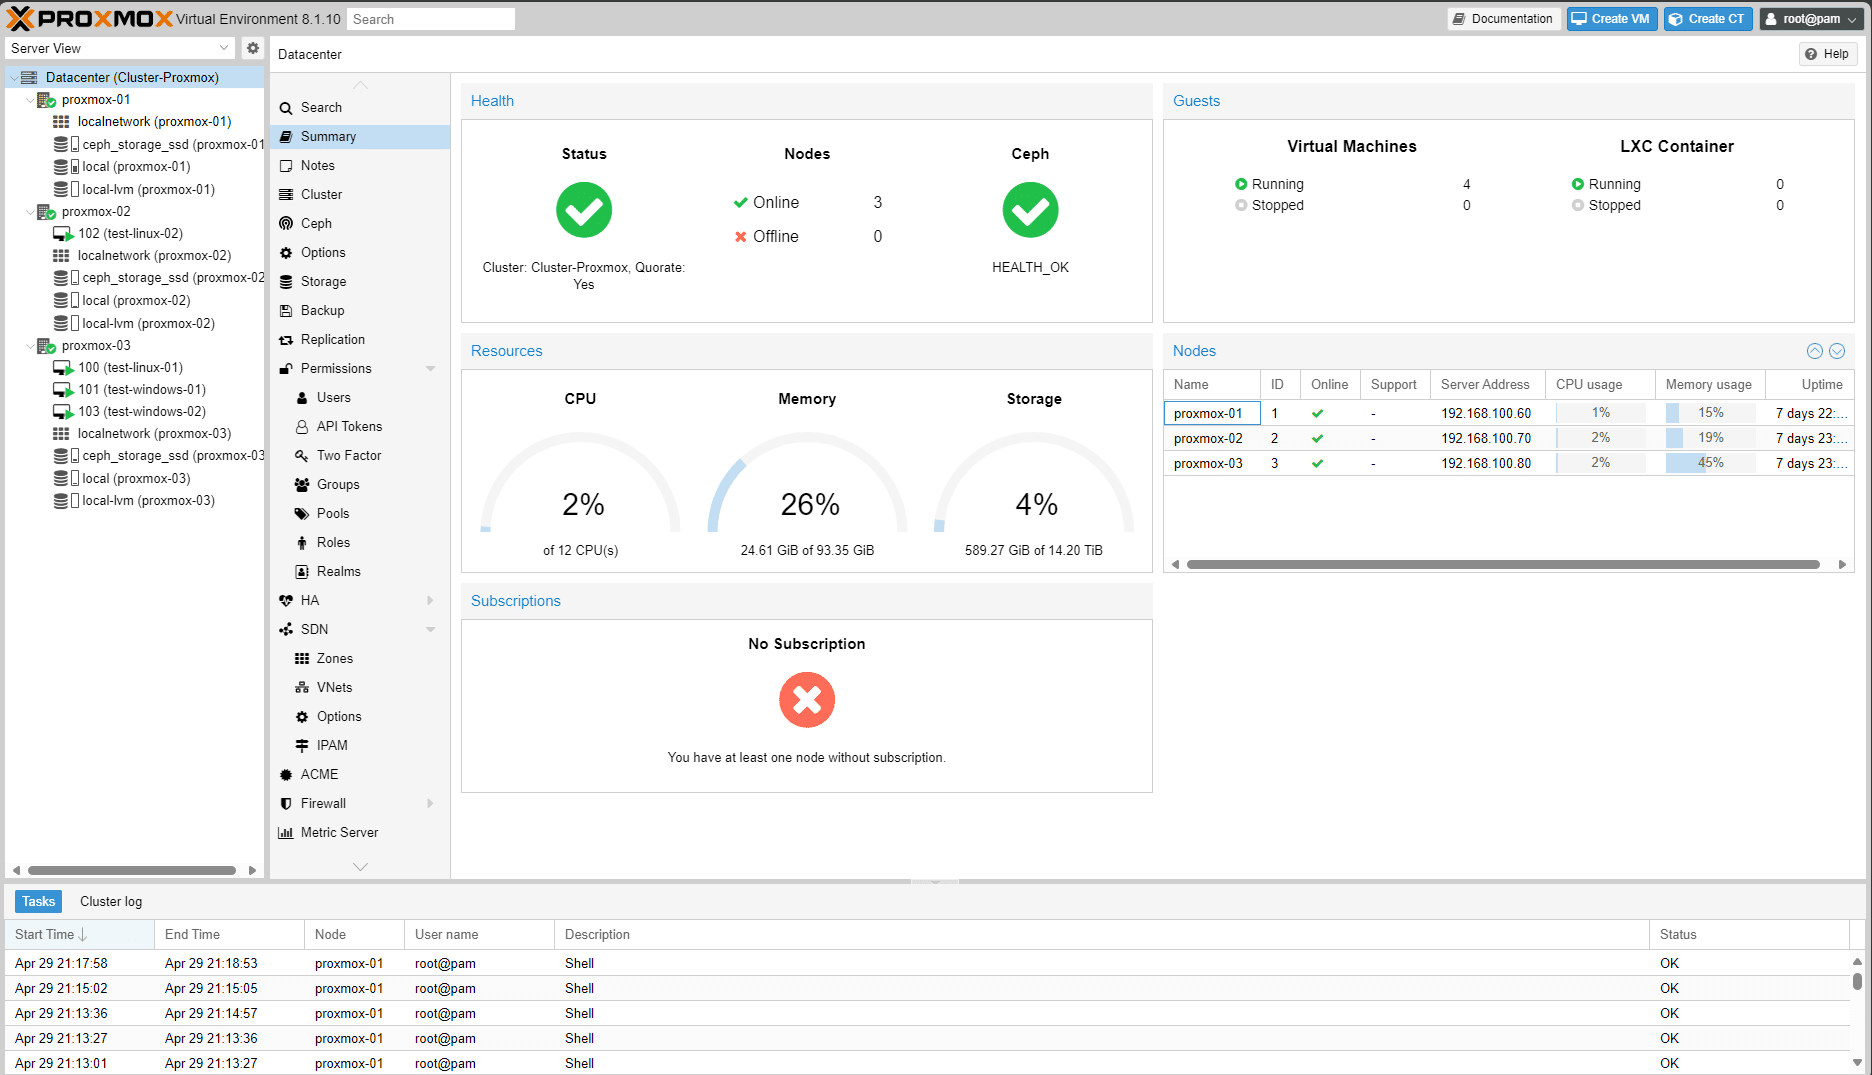1872x1075 pixels.
Task: Click the Realms icon
Action: 302,572
